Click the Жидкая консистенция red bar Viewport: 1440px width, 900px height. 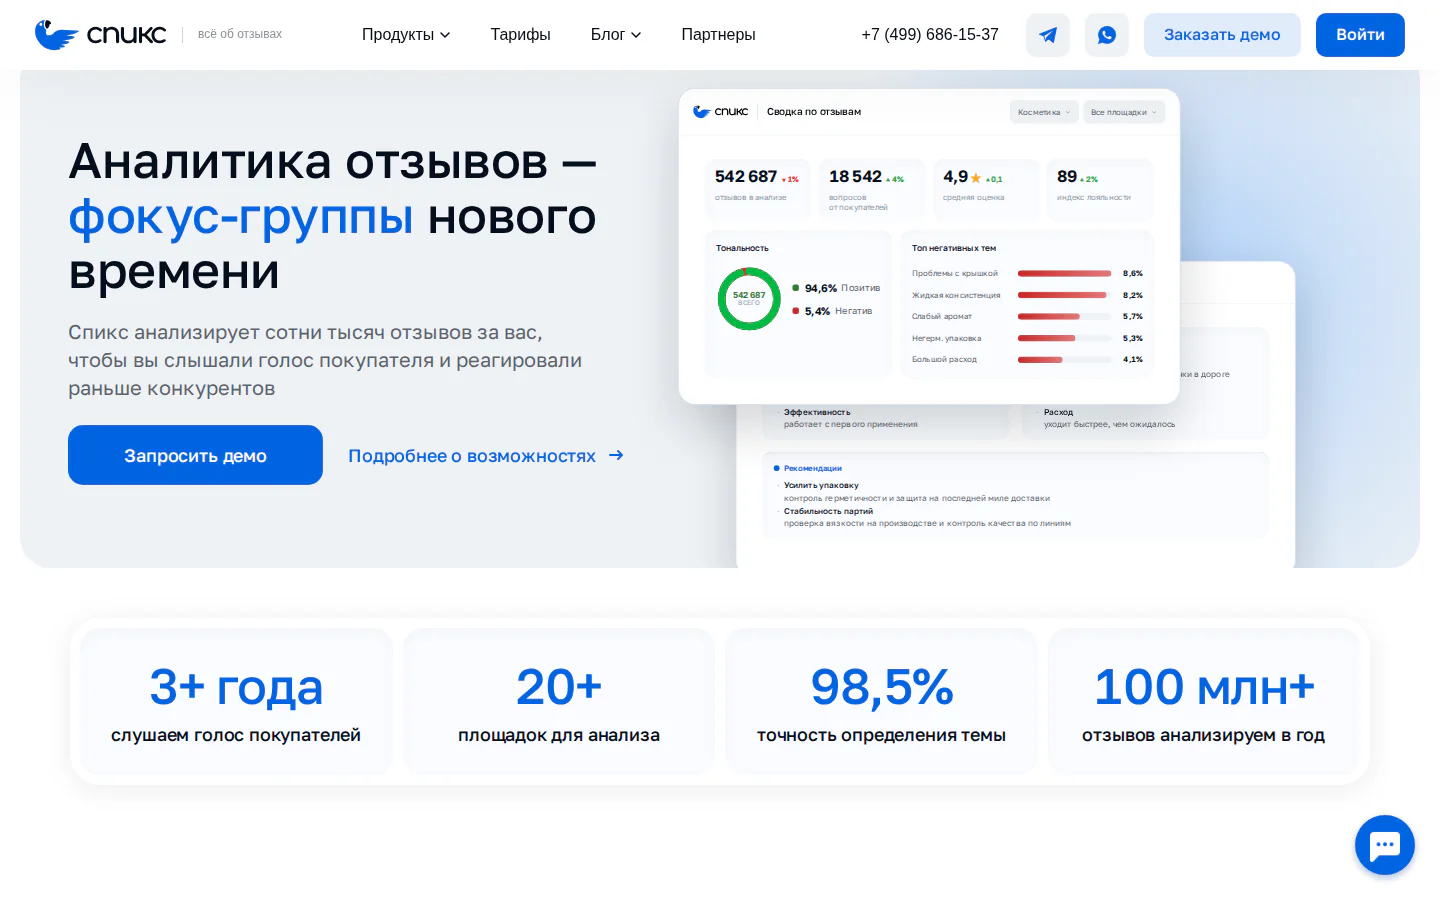1062,295
